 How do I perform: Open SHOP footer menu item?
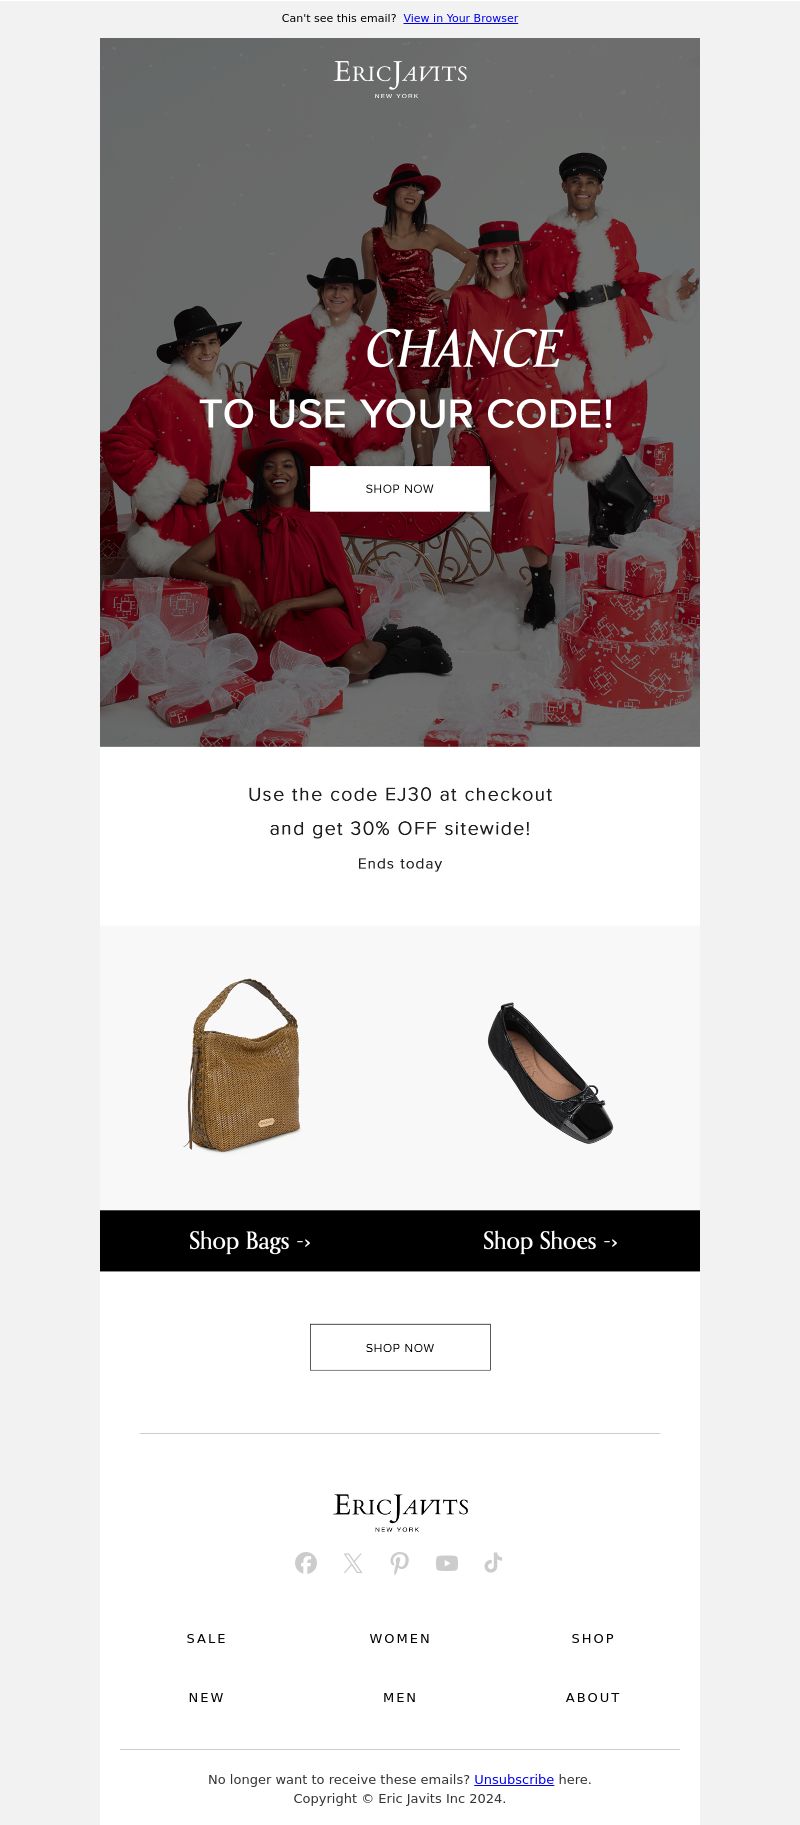tap(593, 1638)
